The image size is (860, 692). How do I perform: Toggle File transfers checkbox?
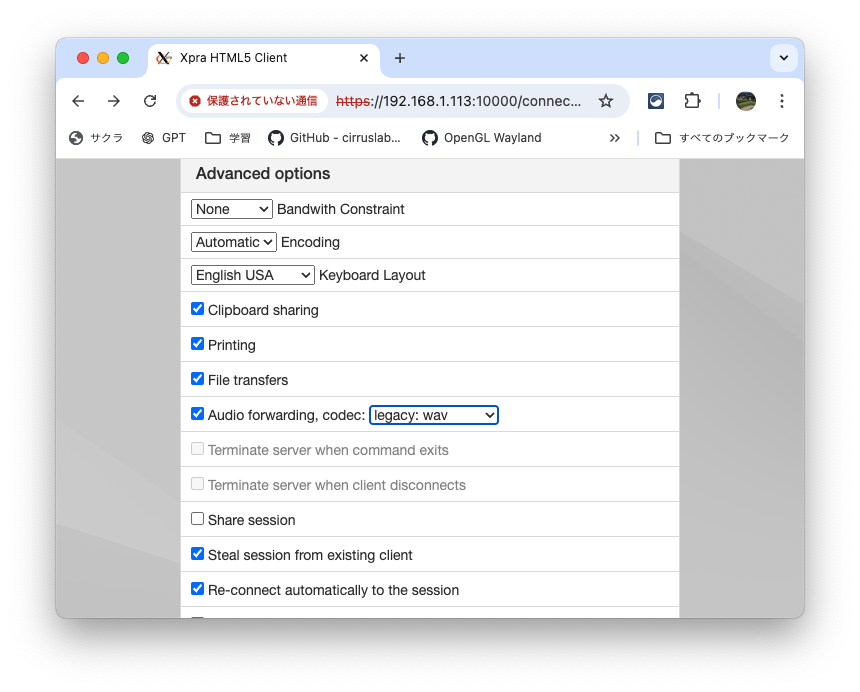[197, 379]
